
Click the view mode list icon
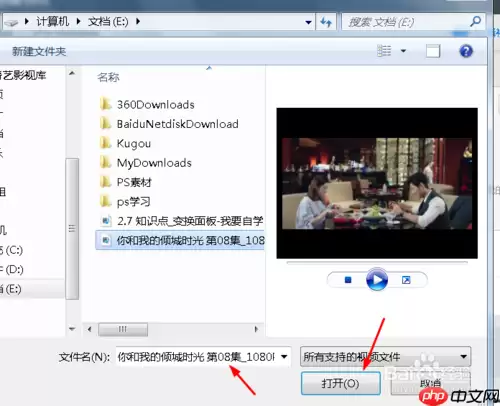pyautogui.click(x=384, y=51)
